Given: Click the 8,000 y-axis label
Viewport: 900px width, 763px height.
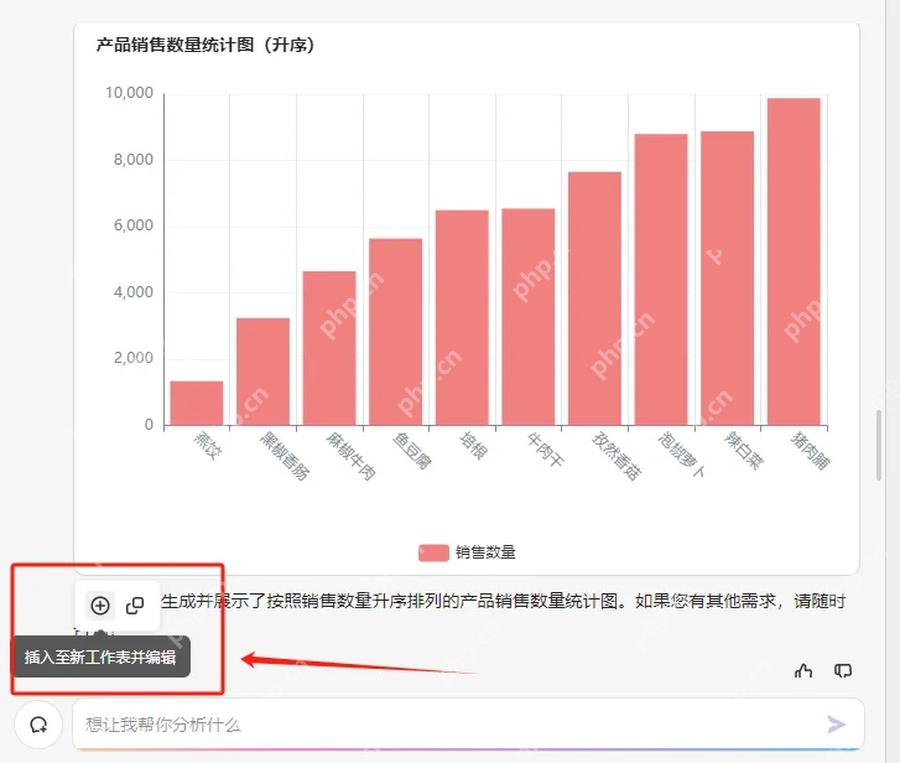Looking at the screenshot, I should pyautogui.click(x=134, y=160).
